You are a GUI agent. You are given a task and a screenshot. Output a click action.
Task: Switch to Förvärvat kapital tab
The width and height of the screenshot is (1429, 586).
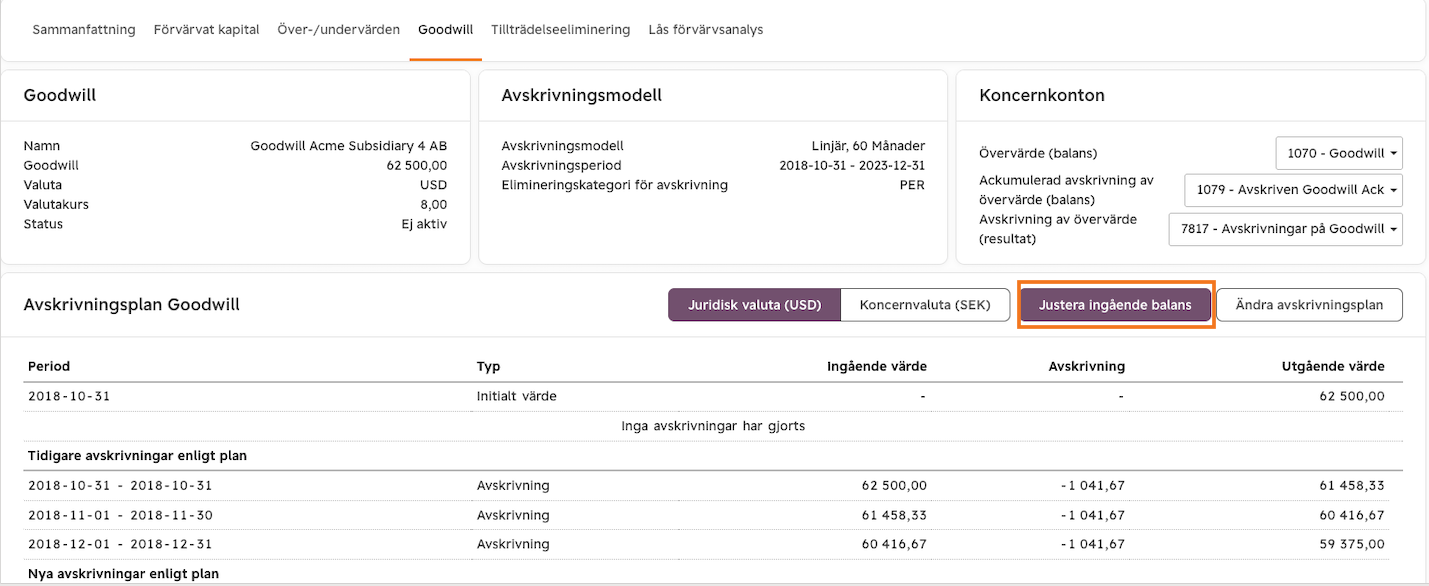point(207,30)
